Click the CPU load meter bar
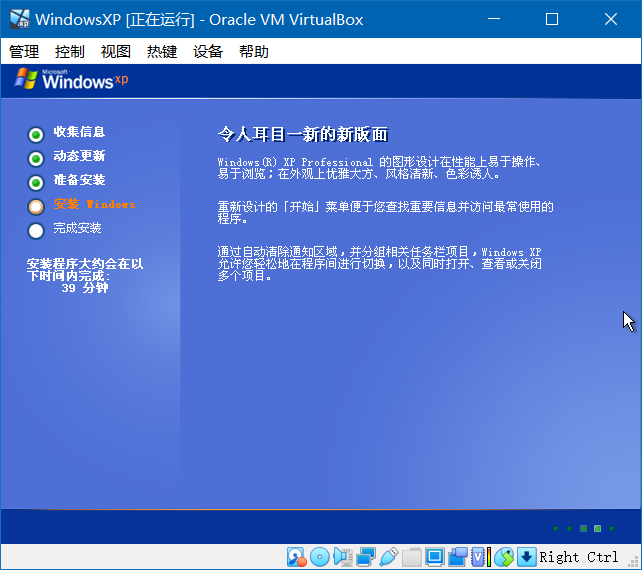 point(489,557)
